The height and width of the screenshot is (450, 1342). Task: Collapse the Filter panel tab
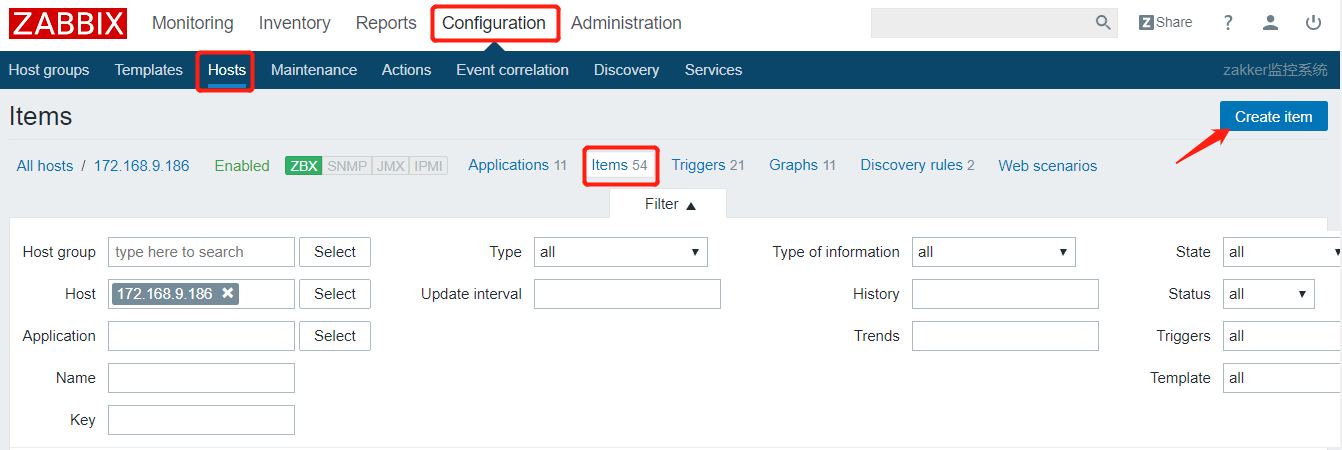669,204
